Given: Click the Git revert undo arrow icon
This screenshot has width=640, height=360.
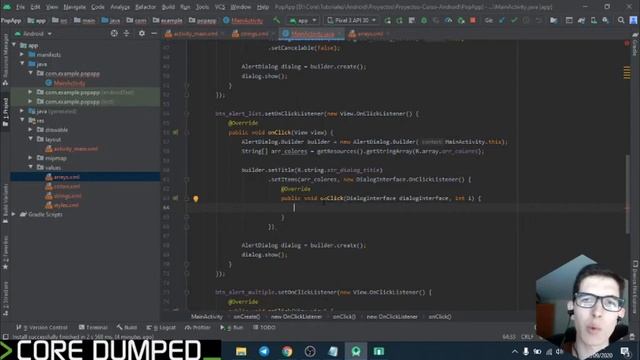Looking at the screenshot, I should tap(539, 20).
